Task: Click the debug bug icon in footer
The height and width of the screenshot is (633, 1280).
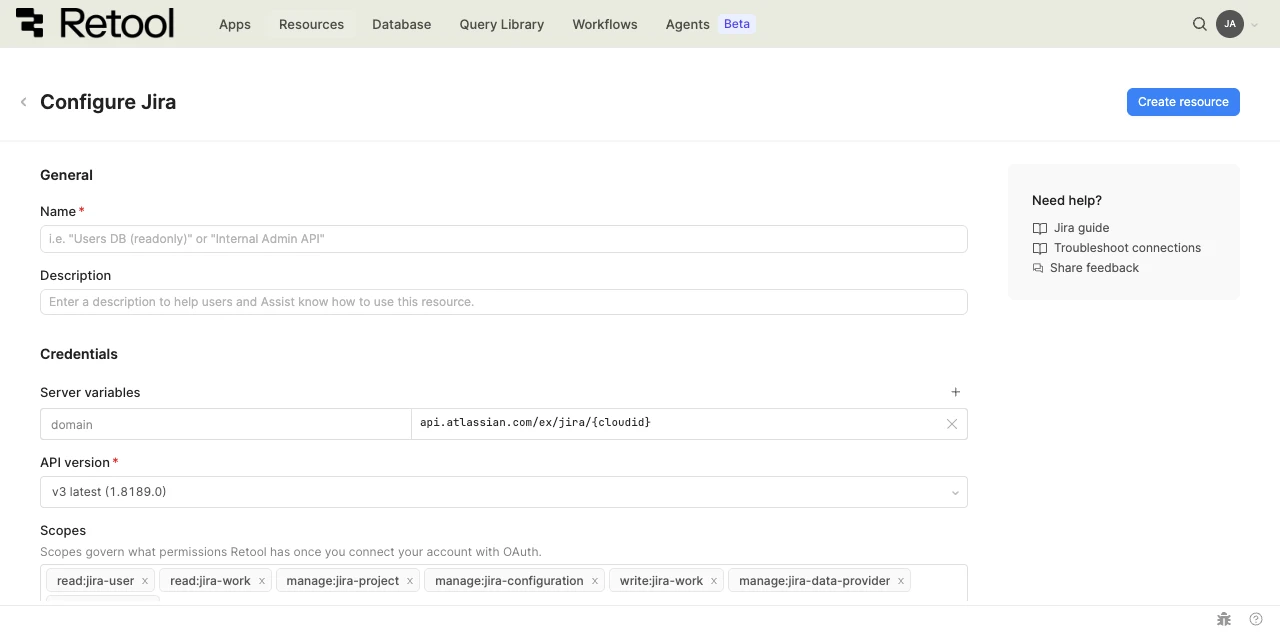Action: click(x=1223, y=619)
